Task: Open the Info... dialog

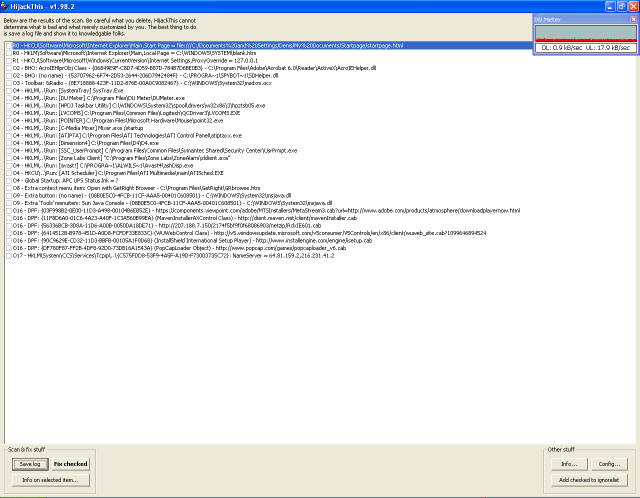Action: coord(569,464)
